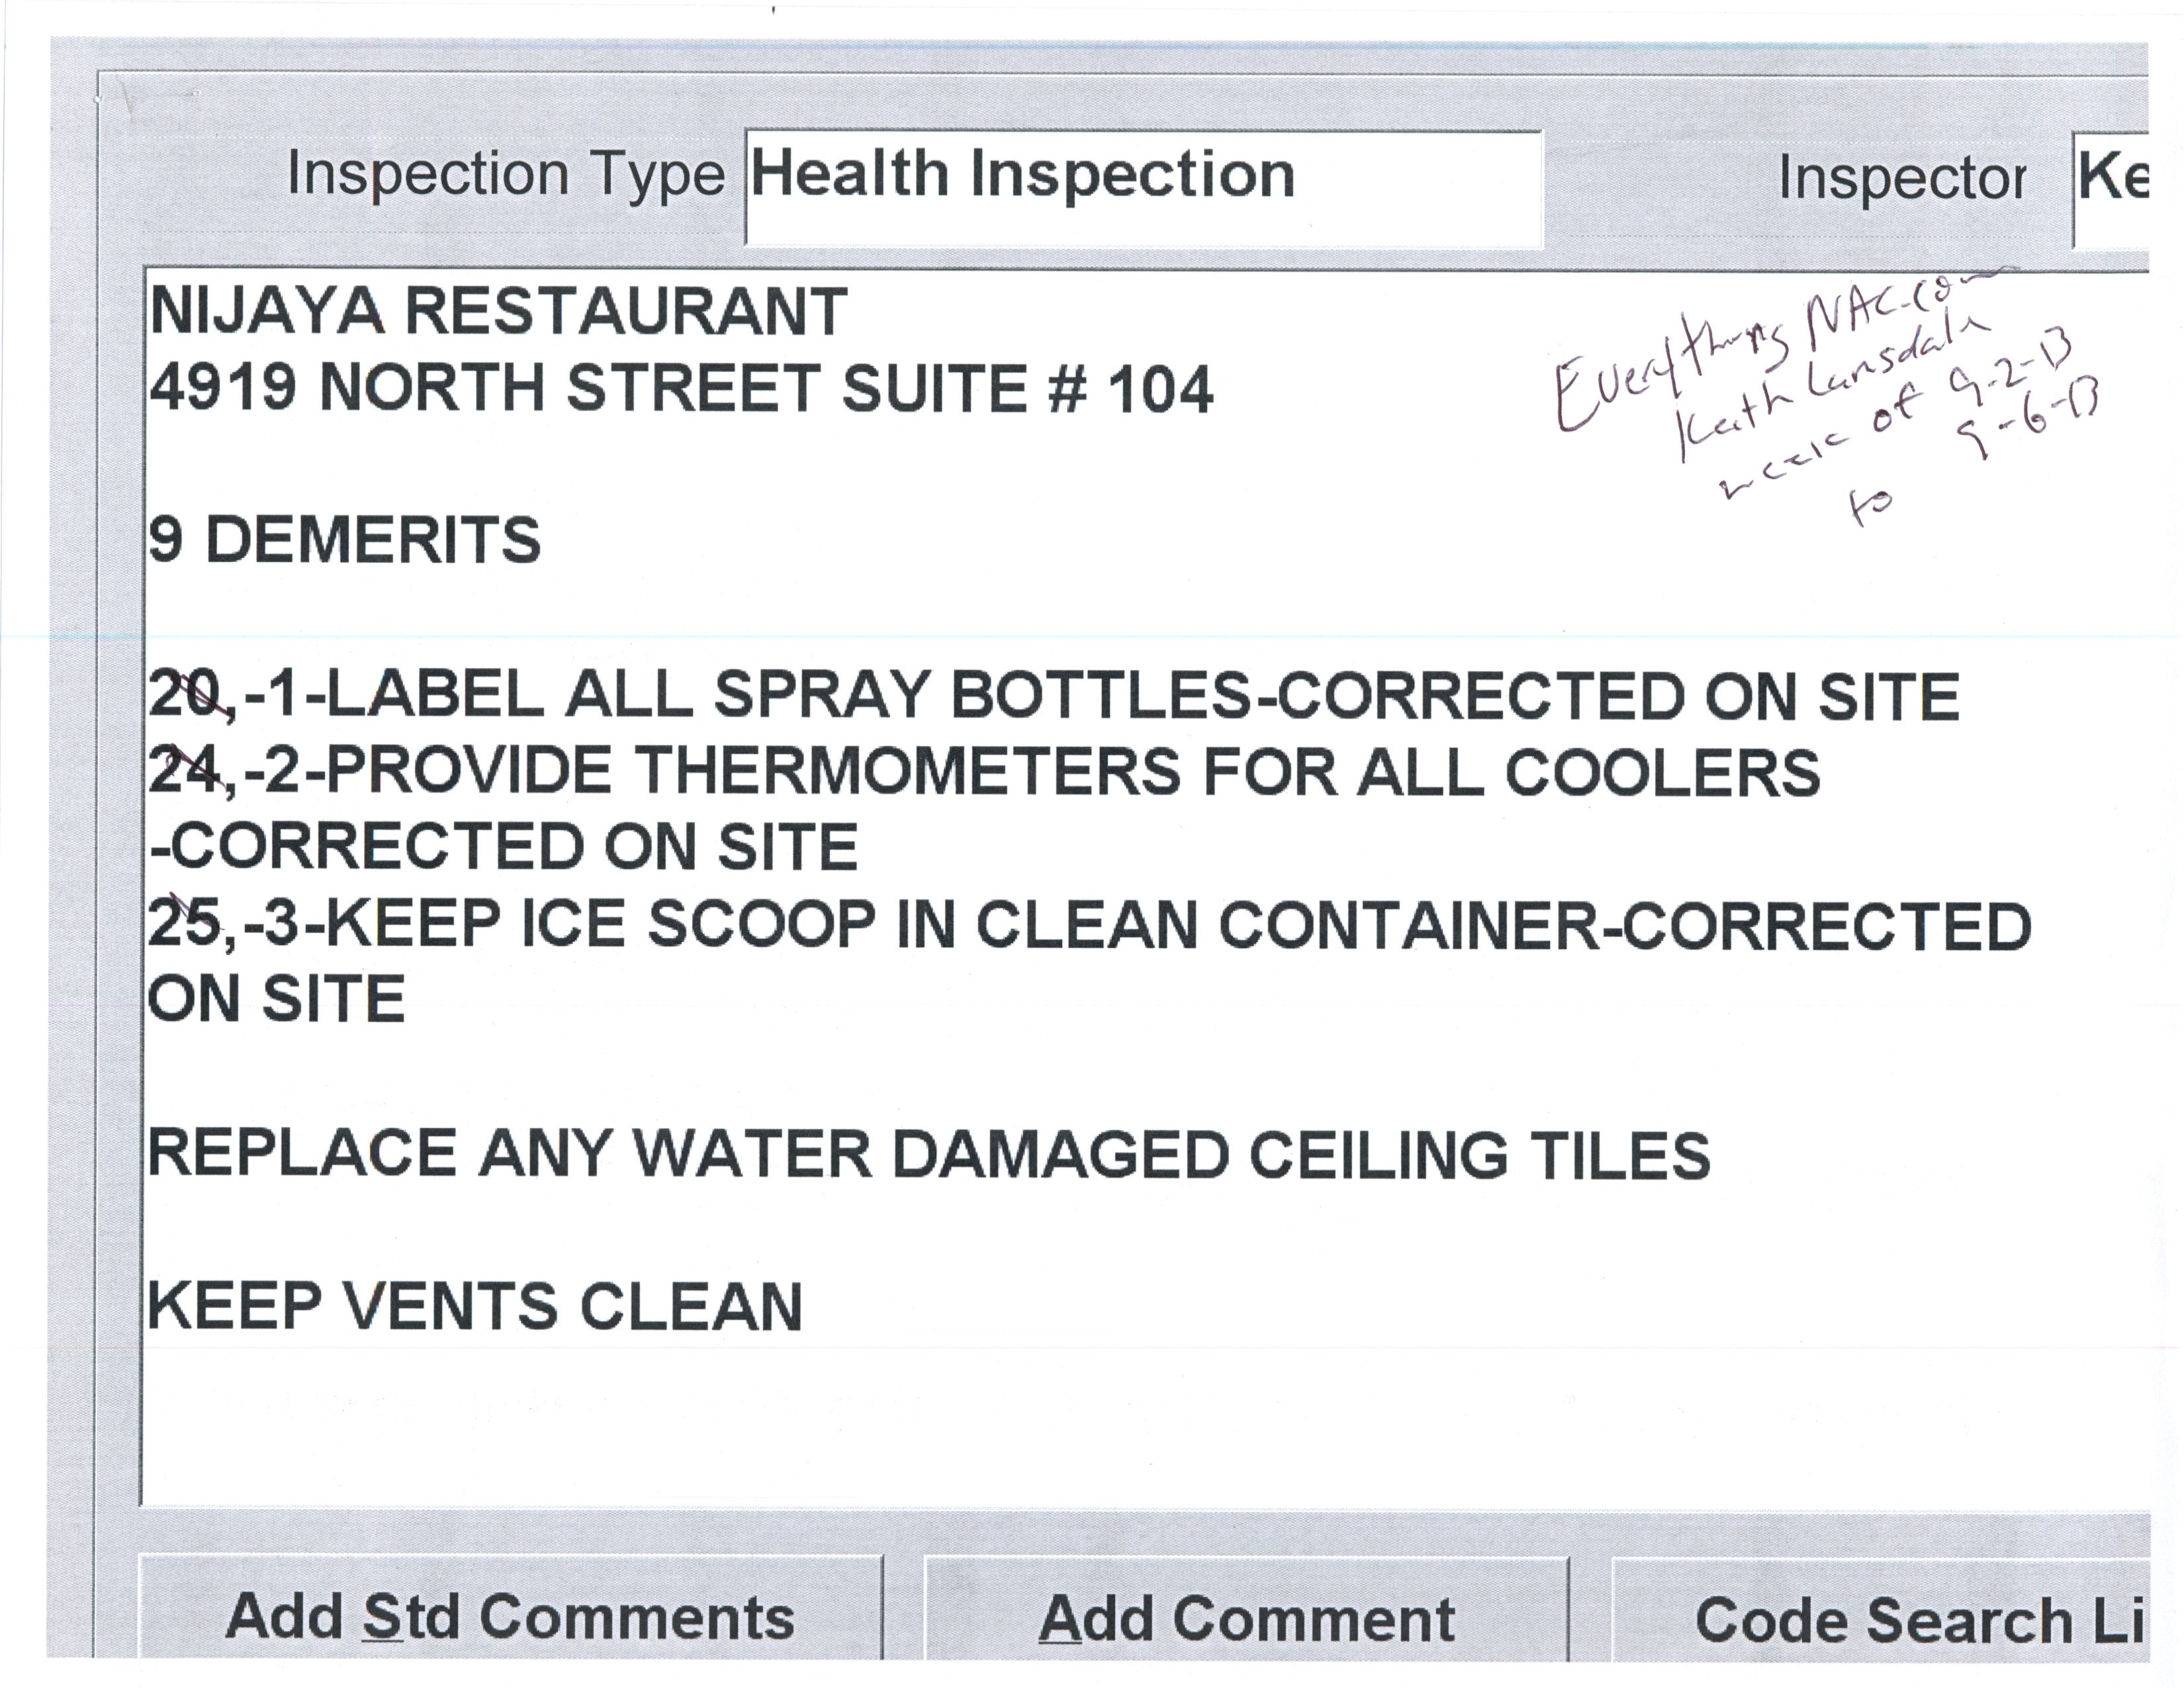This screenshot has height=1688, width=2184.
Task: Click the 9 DEMERITS text line
Action: (x=344, y=540)
